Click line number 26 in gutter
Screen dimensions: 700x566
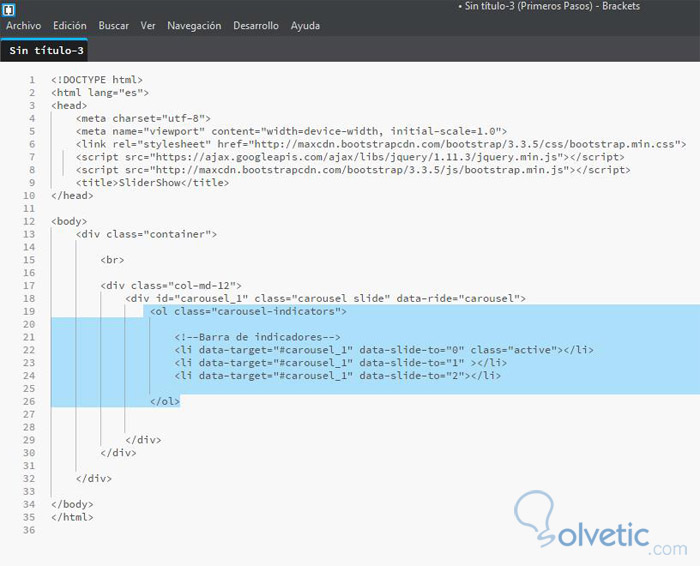(29, 401)
